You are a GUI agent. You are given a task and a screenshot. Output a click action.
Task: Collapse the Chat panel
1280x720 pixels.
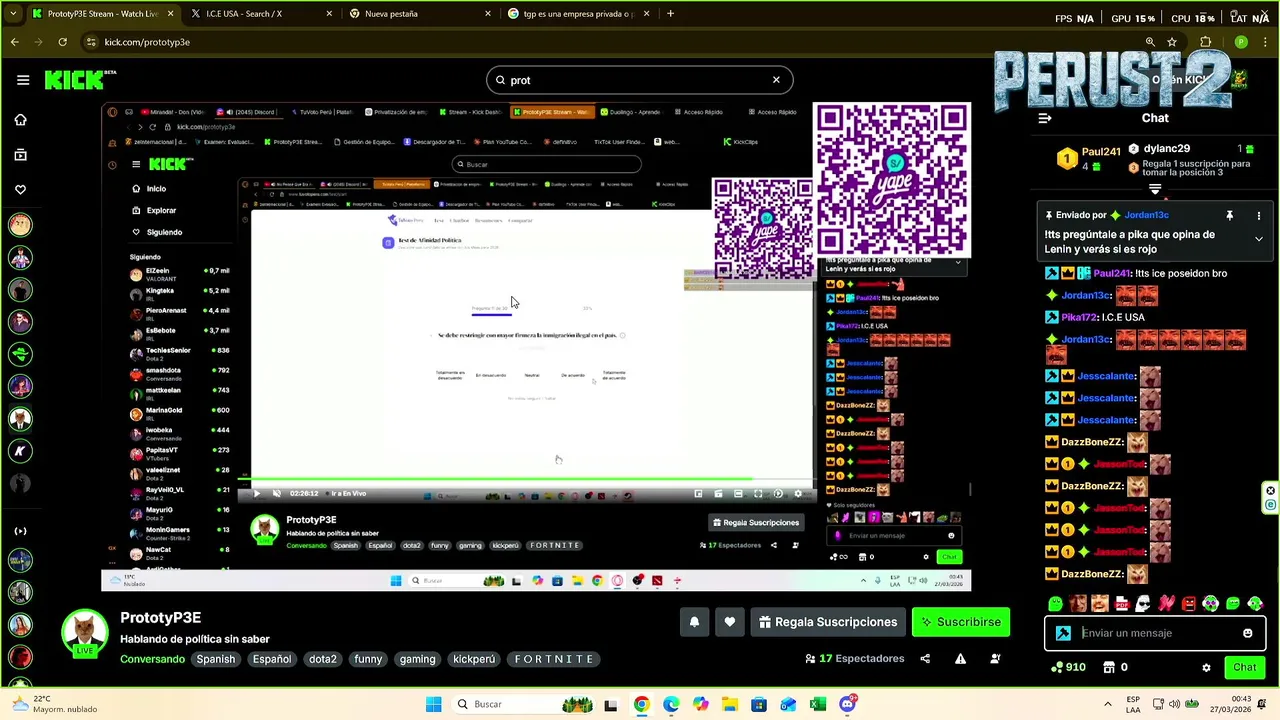[1045, 118]
